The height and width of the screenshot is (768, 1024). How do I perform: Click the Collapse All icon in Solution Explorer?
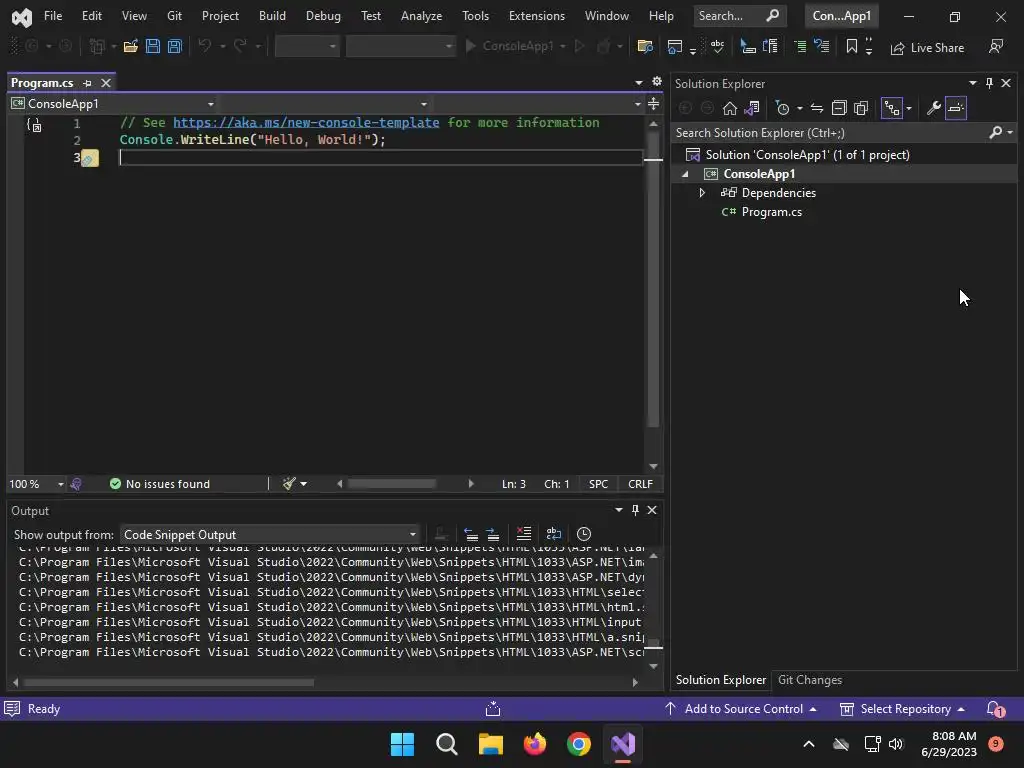click(839, 108)
